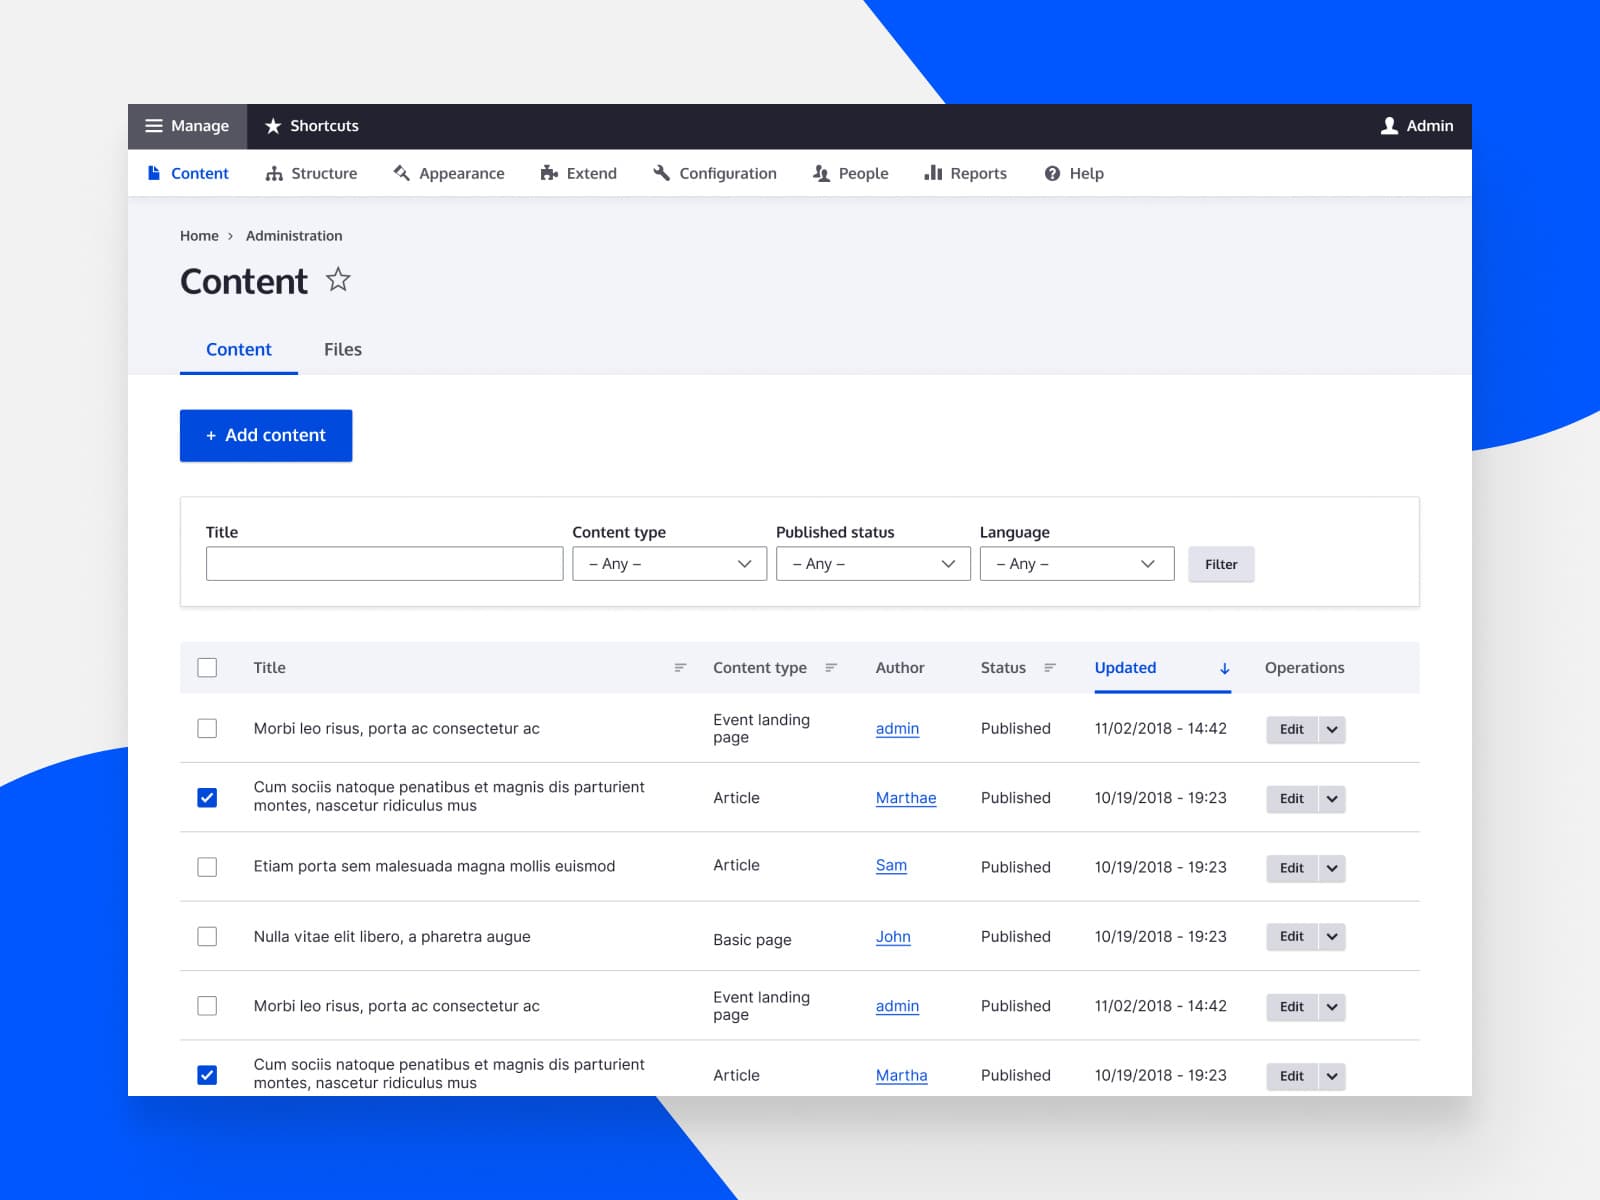Open Reports via the bar chart icon
This screenshot has height=1200, width=1600.
(x=933, y=172)
